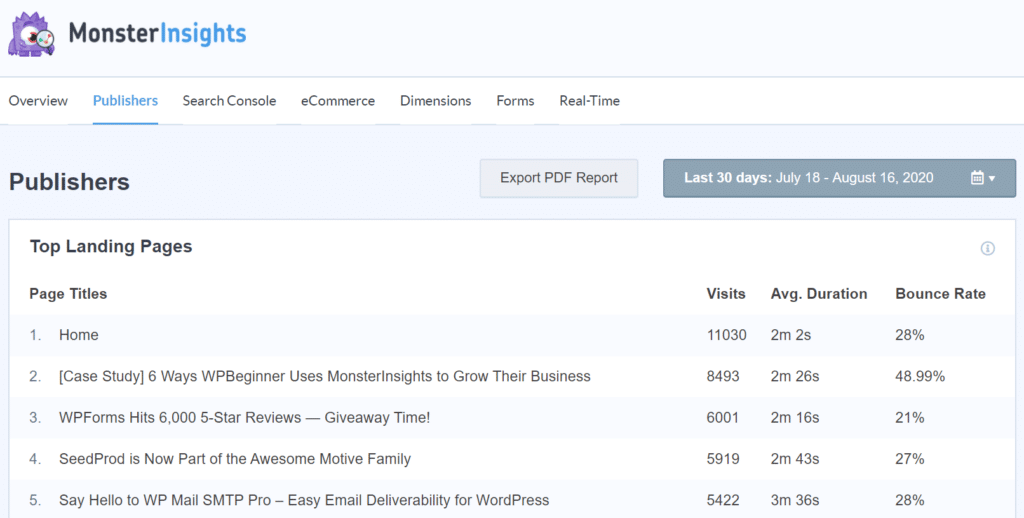
Task: Click the Publishers page heading
Action: coord(69,182)
